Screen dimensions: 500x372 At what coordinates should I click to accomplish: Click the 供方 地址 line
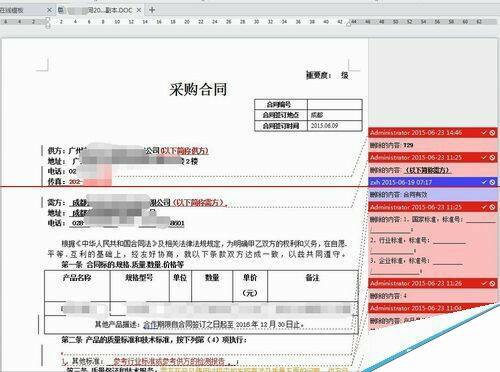(x=123, y=161)
